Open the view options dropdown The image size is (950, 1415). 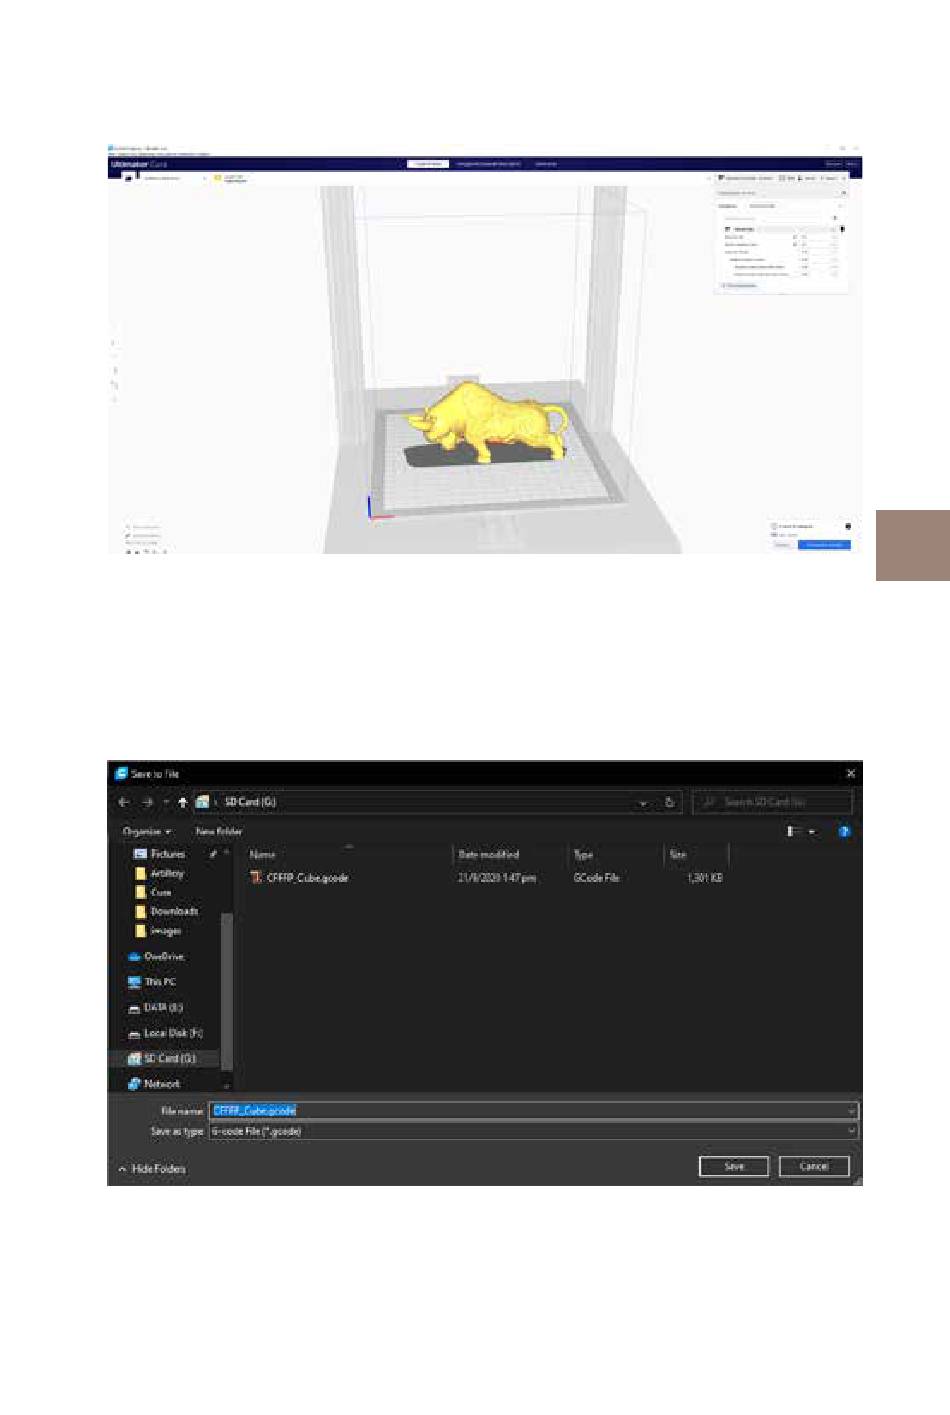pos(811,831)
